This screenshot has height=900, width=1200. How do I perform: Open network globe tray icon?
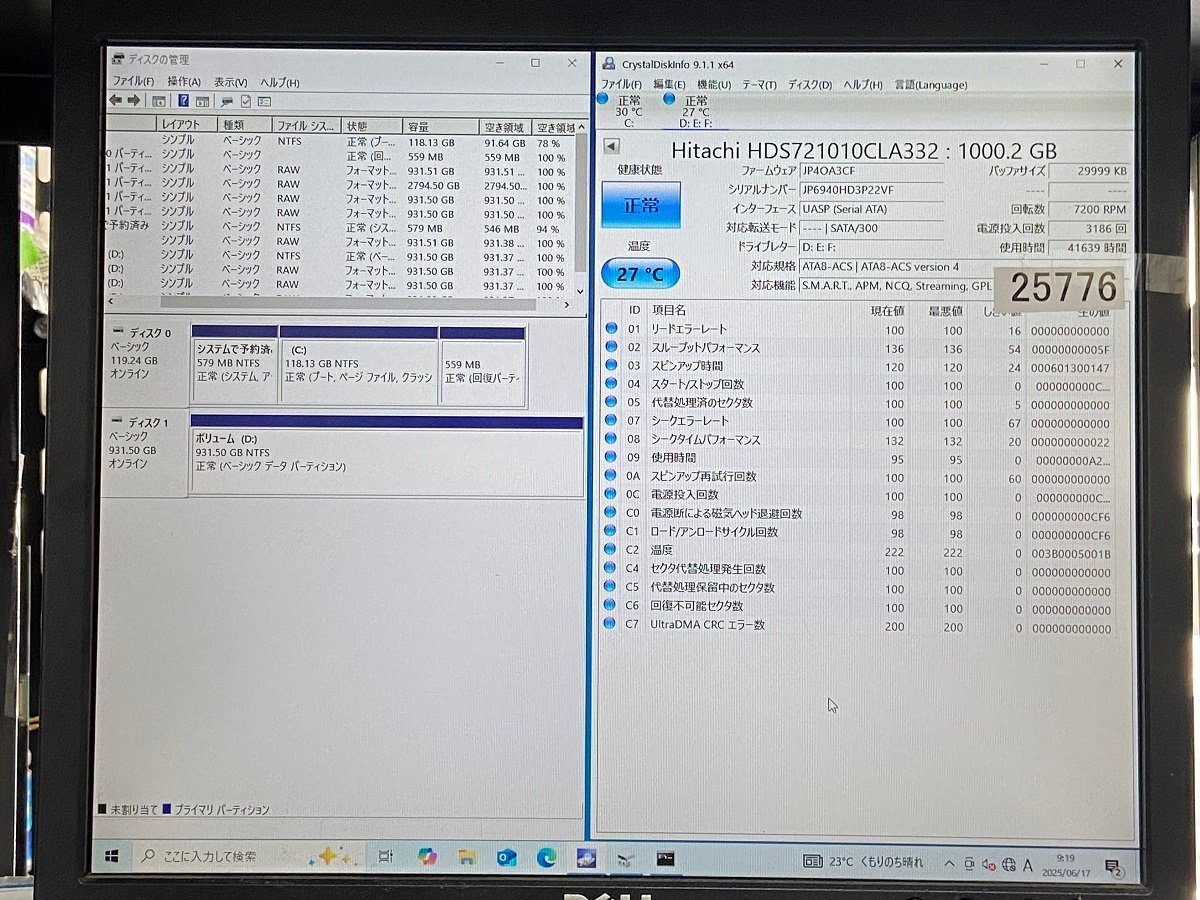pyautogui.click(x=1008, y=864)
